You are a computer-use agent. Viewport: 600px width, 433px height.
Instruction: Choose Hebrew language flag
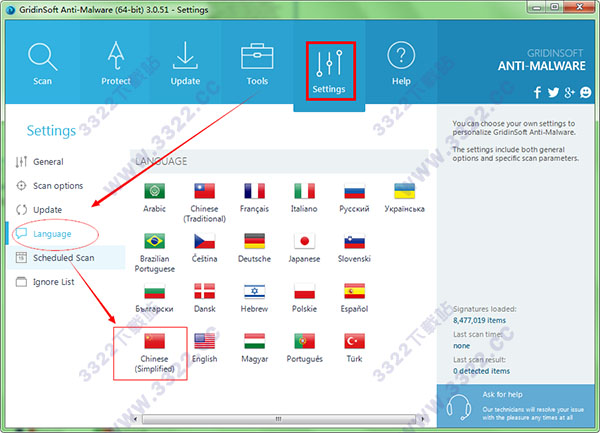254,291
